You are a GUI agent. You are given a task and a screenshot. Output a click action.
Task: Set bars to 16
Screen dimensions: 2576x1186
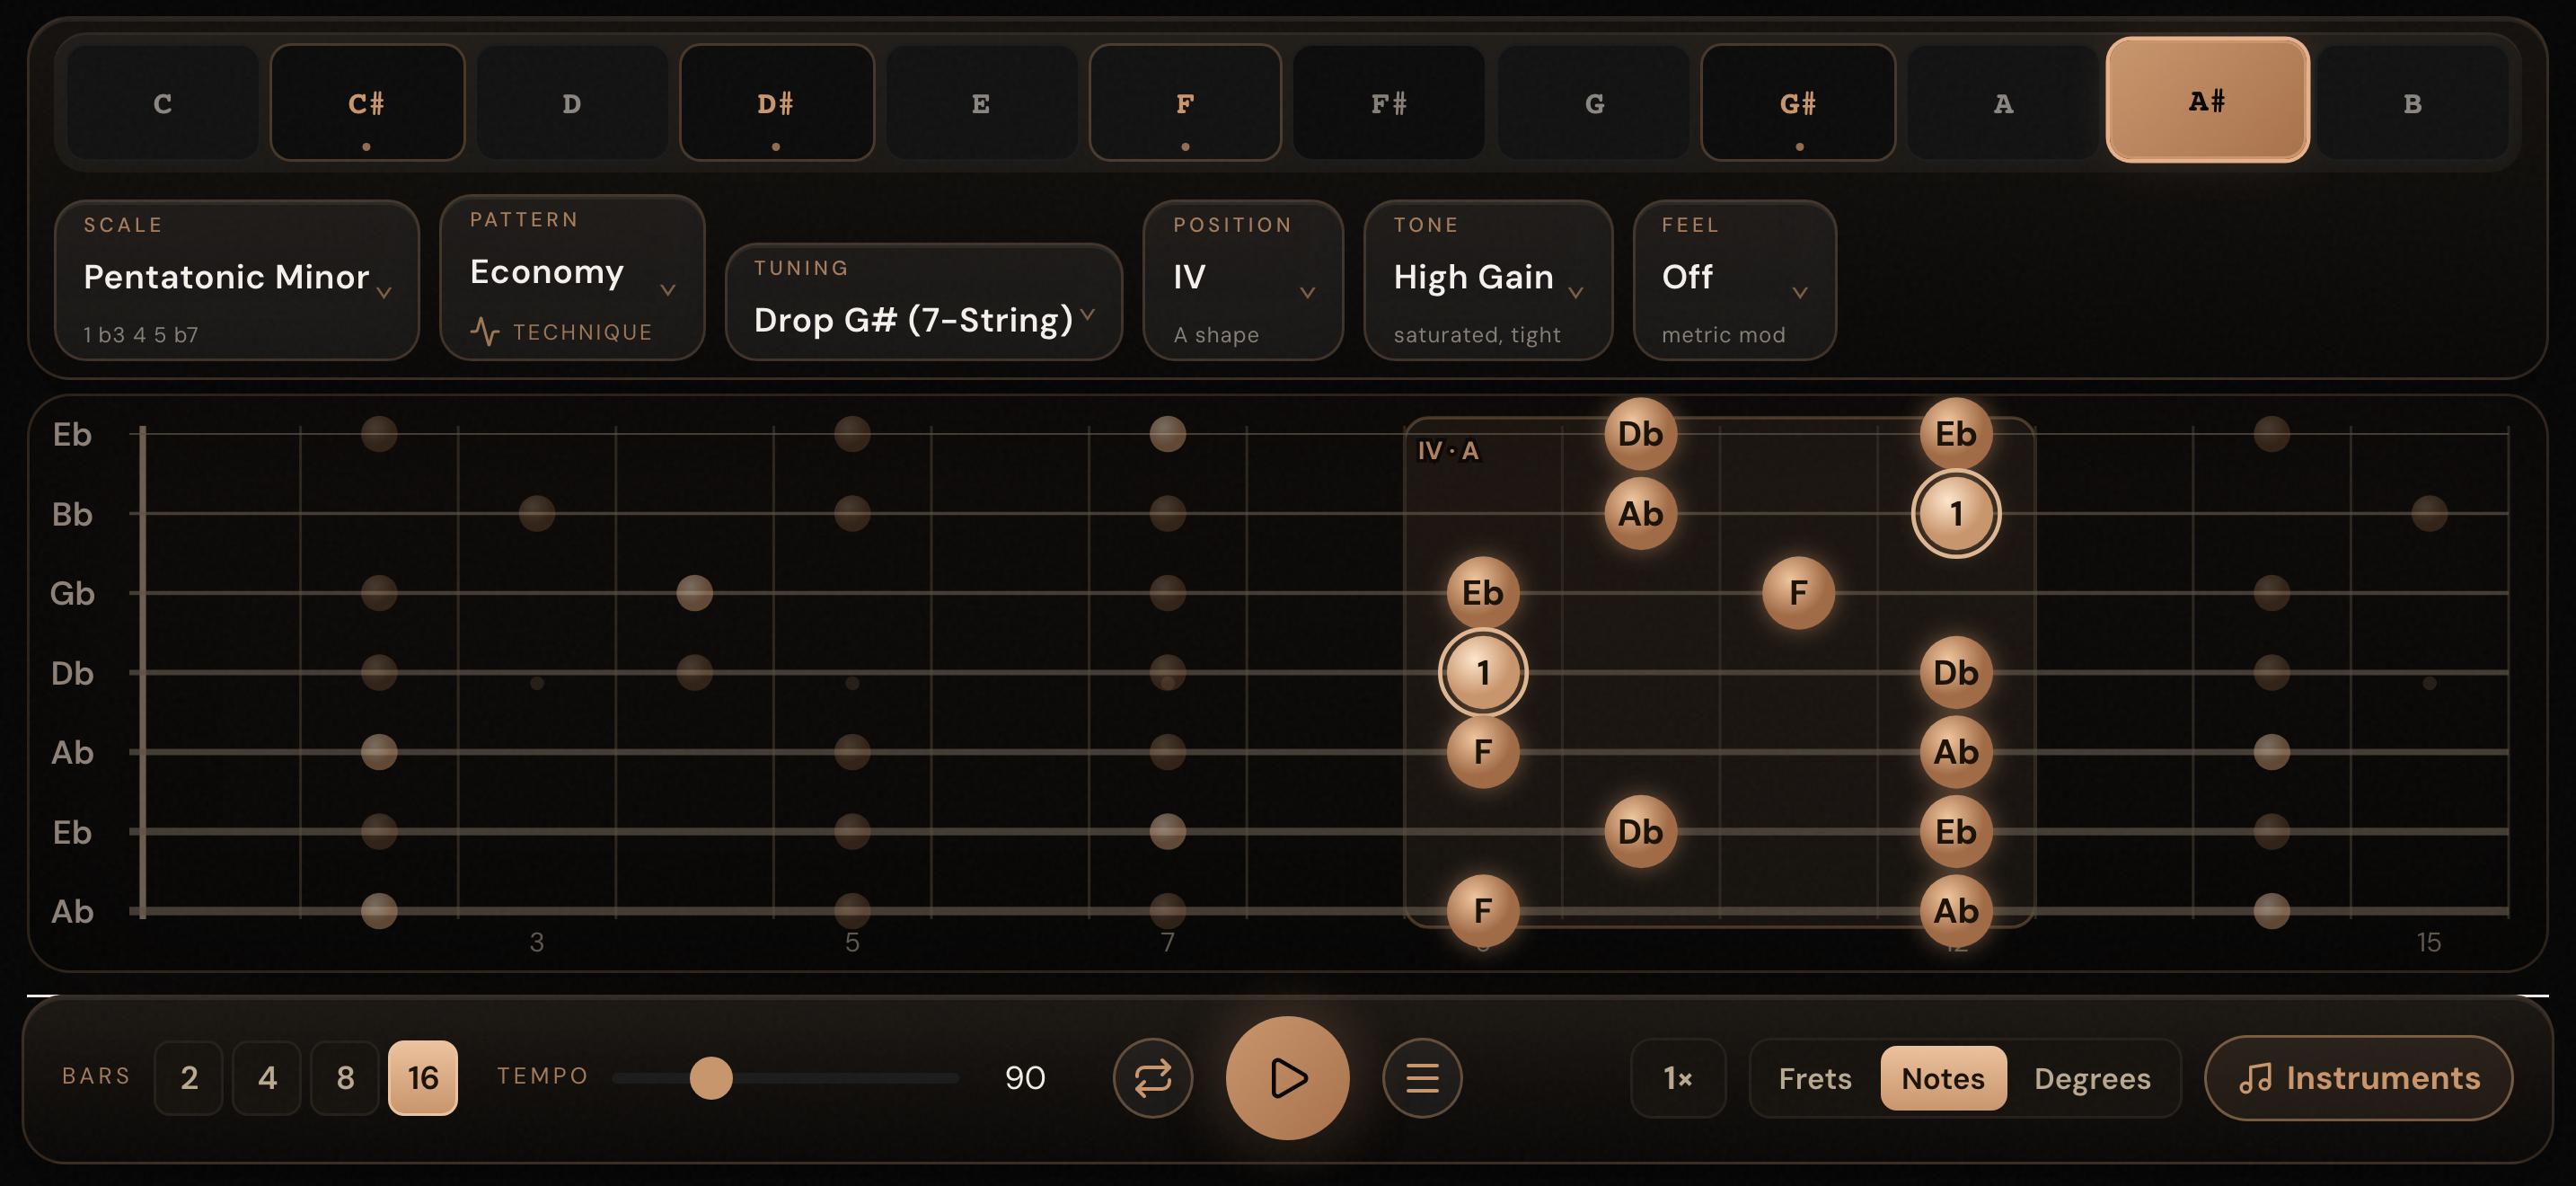coord(423,1077)
